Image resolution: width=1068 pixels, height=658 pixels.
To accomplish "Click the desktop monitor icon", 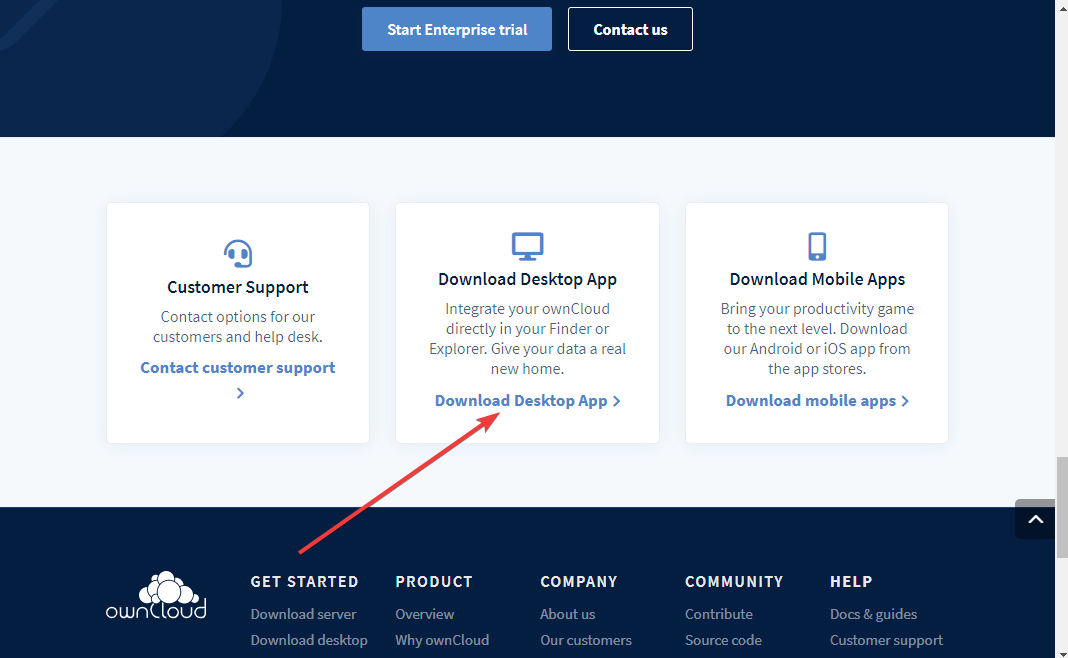I will 527,246.
